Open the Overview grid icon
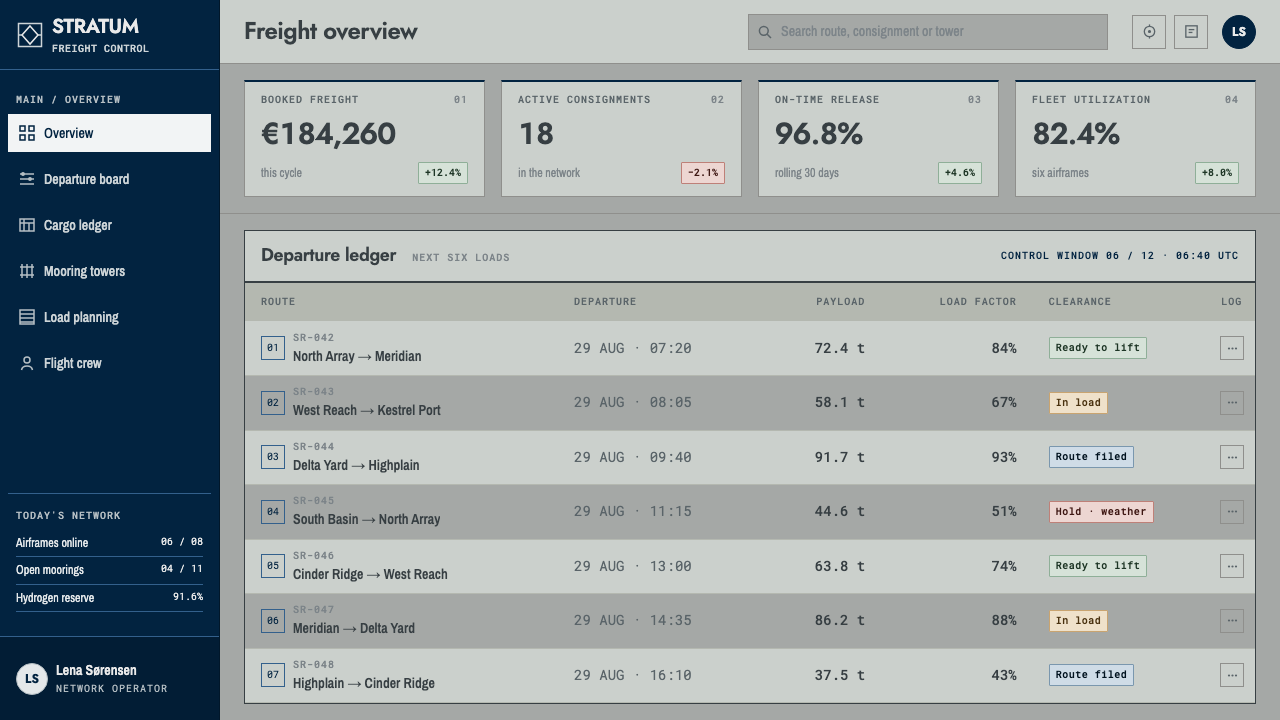The height and width of the screenshot is (720, 1280). [27, 133]
